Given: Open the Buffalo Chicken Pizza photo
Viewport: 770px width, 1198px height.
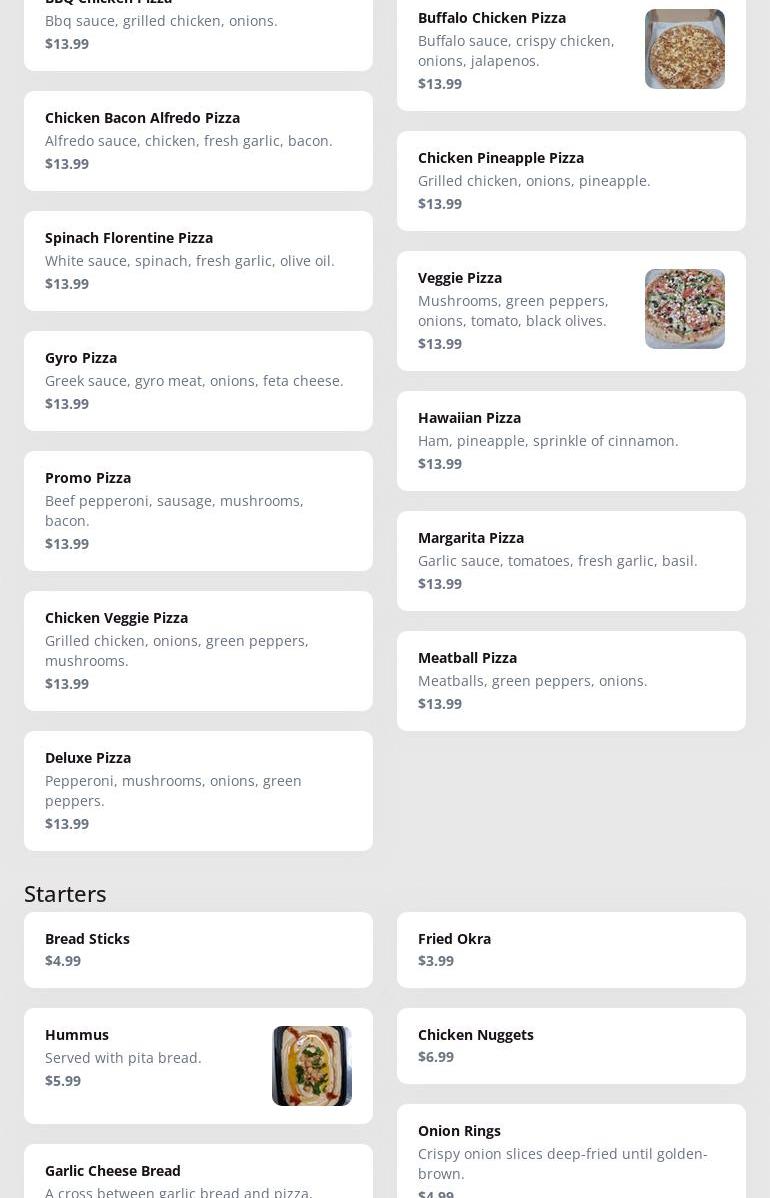Looking at the screenshot, I should pos(684,49).
